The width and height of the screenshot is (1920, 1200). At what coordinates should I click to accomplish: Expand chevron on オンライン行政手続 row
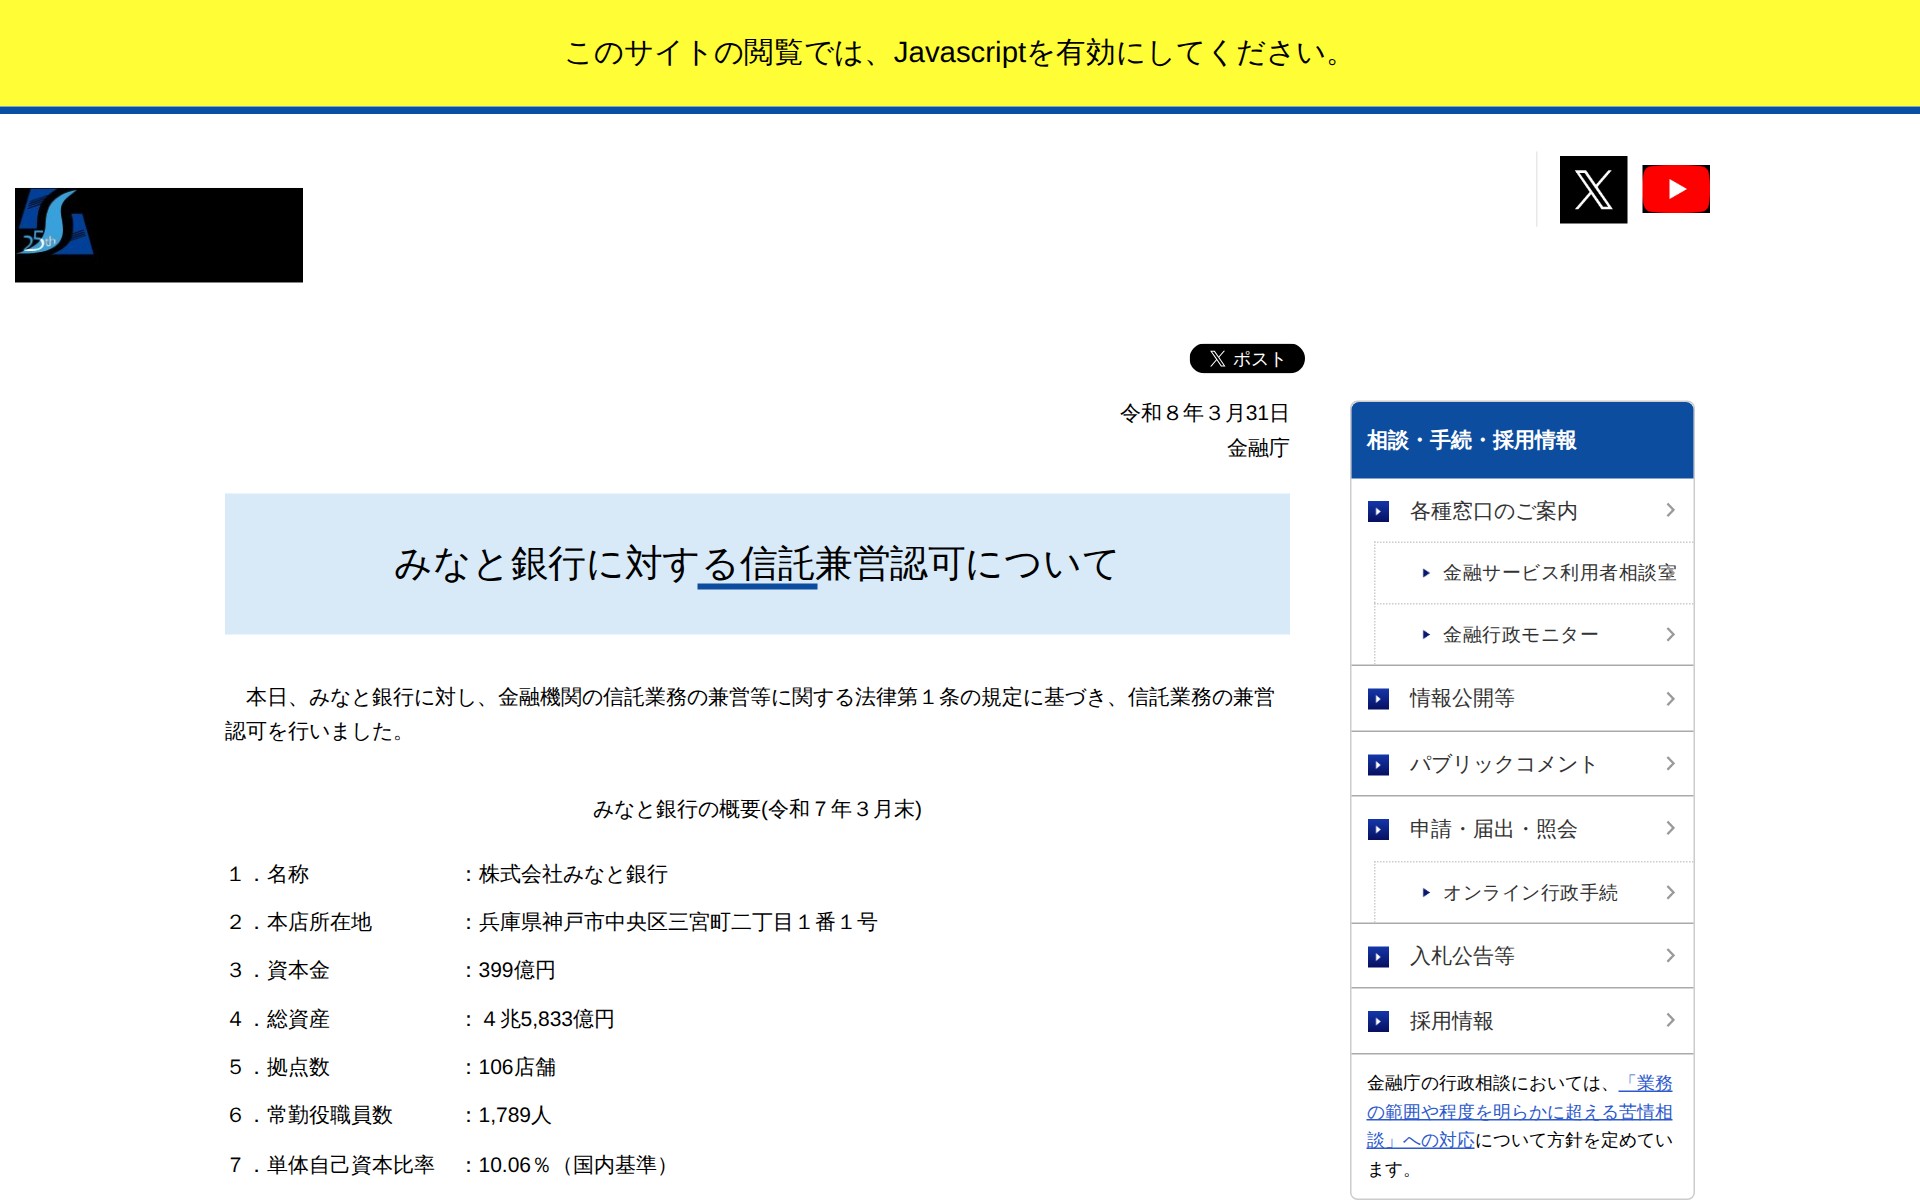pos(1670,892)
